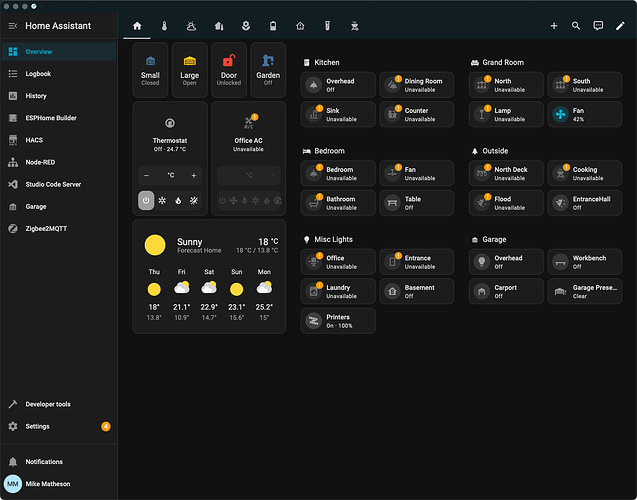
Task: Decrease Thermostat temperature with minus
Action: 147,175
